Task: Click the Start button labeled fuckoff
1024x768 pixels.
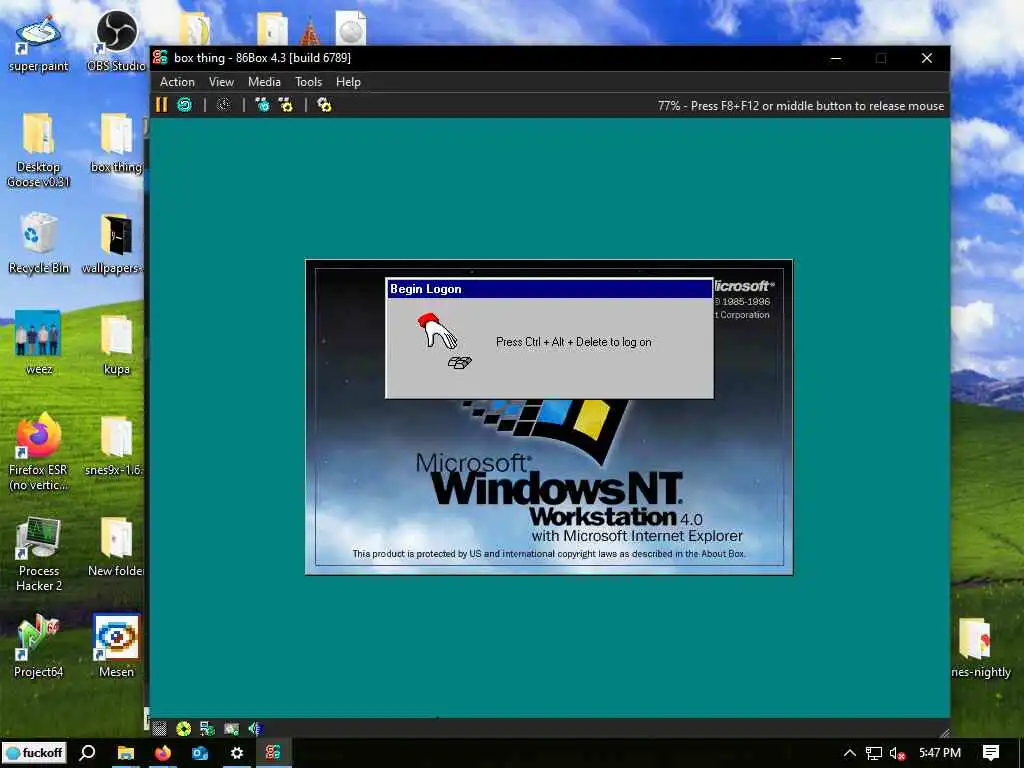Action: [34, 753]
